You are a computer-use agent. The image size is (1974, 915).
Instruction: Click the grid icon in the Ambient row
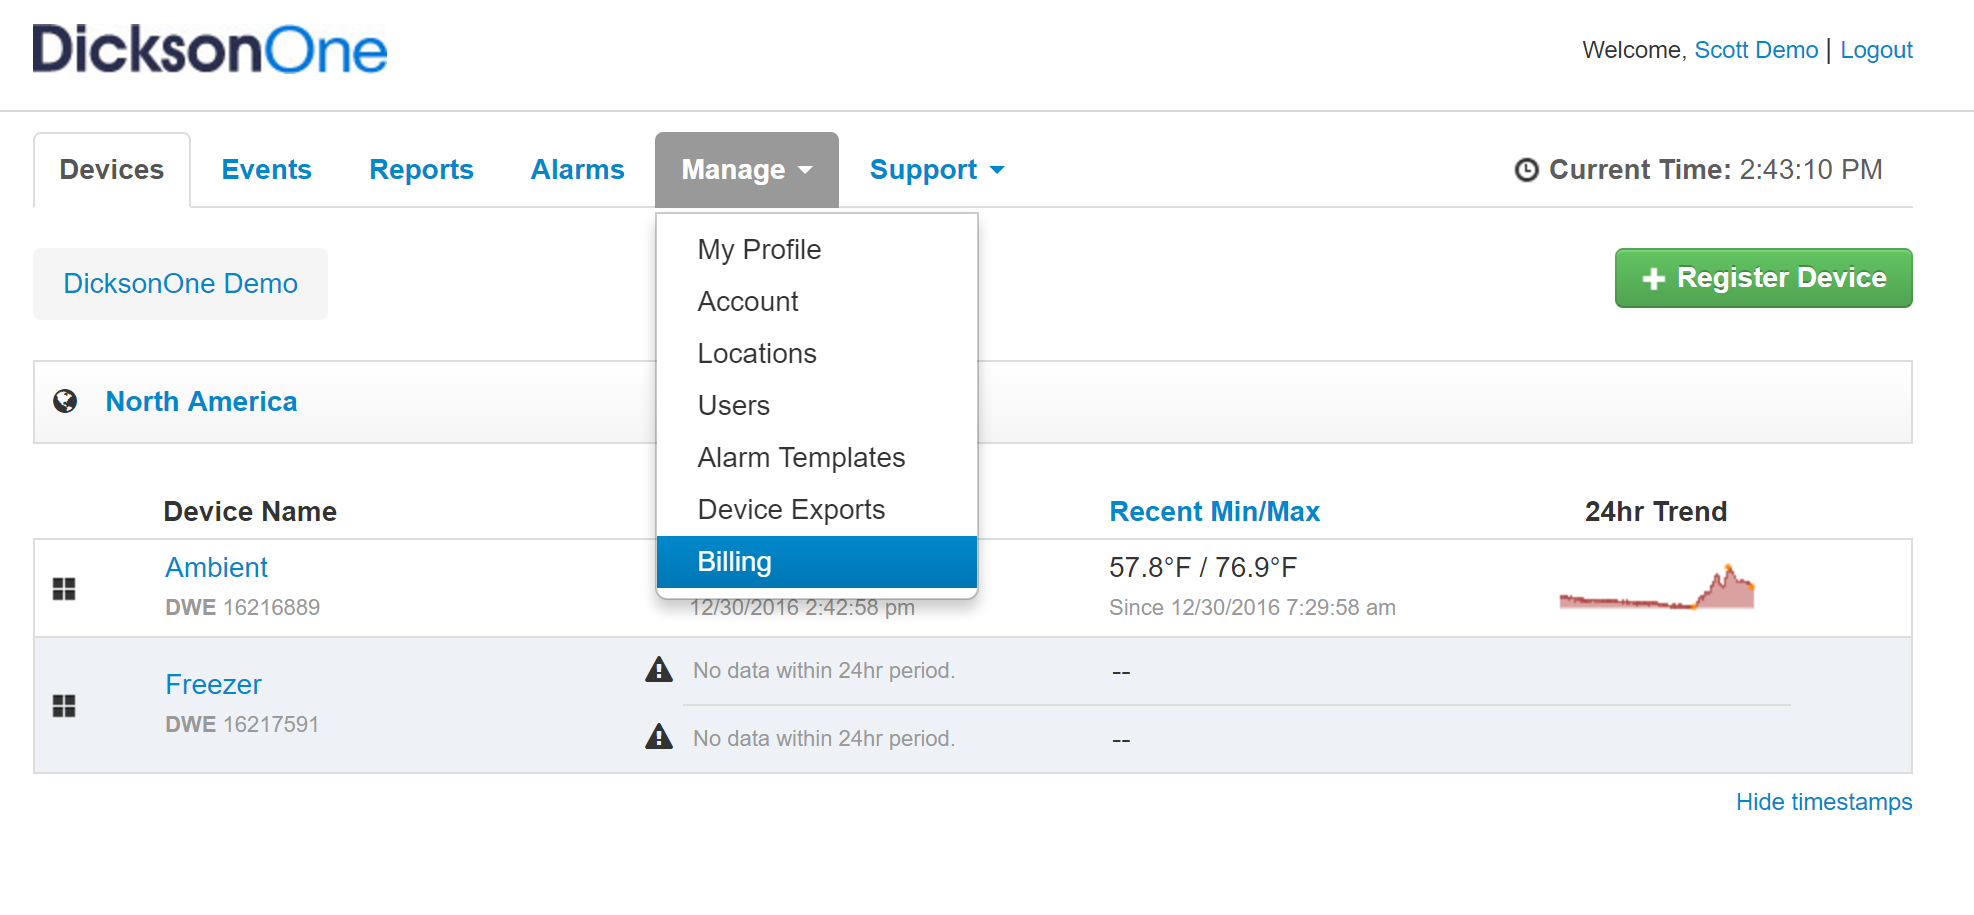click(64, 589)
